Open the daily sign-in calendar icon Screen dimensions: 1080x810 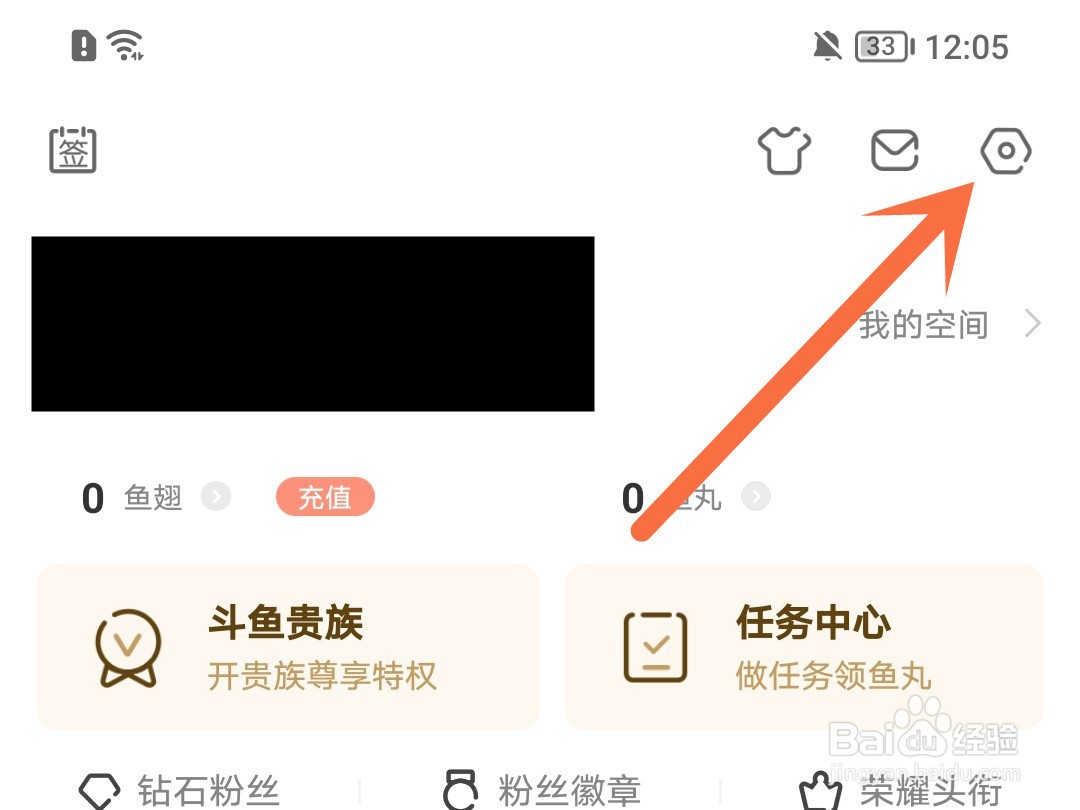(x=72, y=149)
